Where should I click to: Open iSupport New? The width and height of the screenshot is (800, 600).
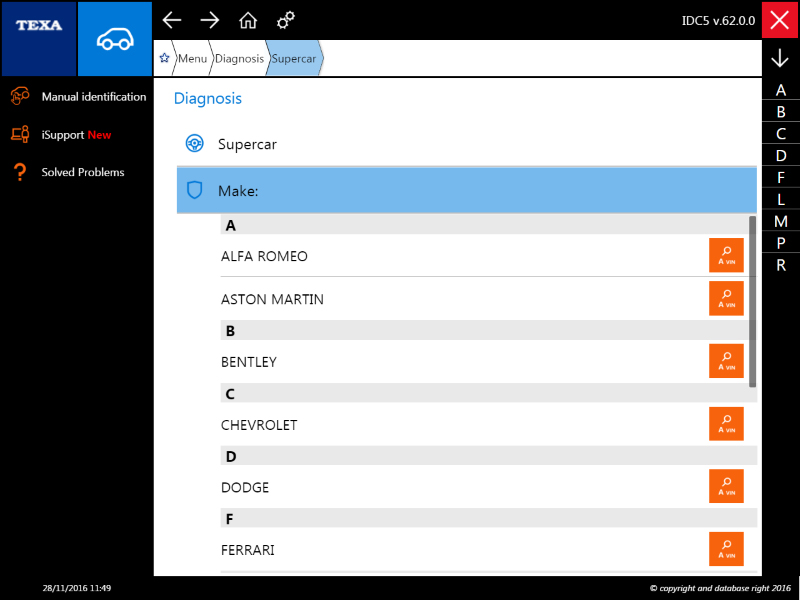[77, 135]
